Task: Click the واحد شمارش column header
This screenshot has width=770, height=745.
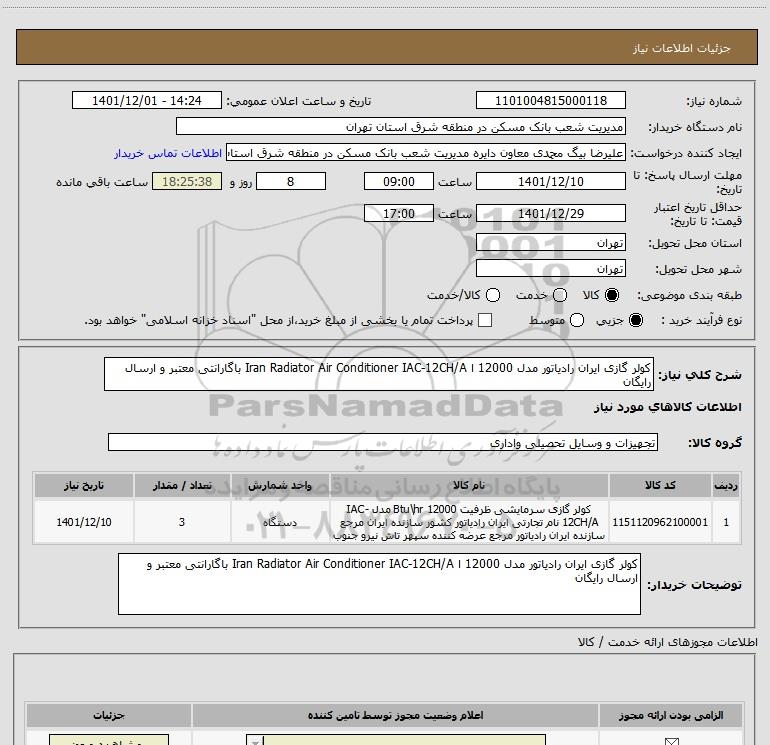Action: 280,486
